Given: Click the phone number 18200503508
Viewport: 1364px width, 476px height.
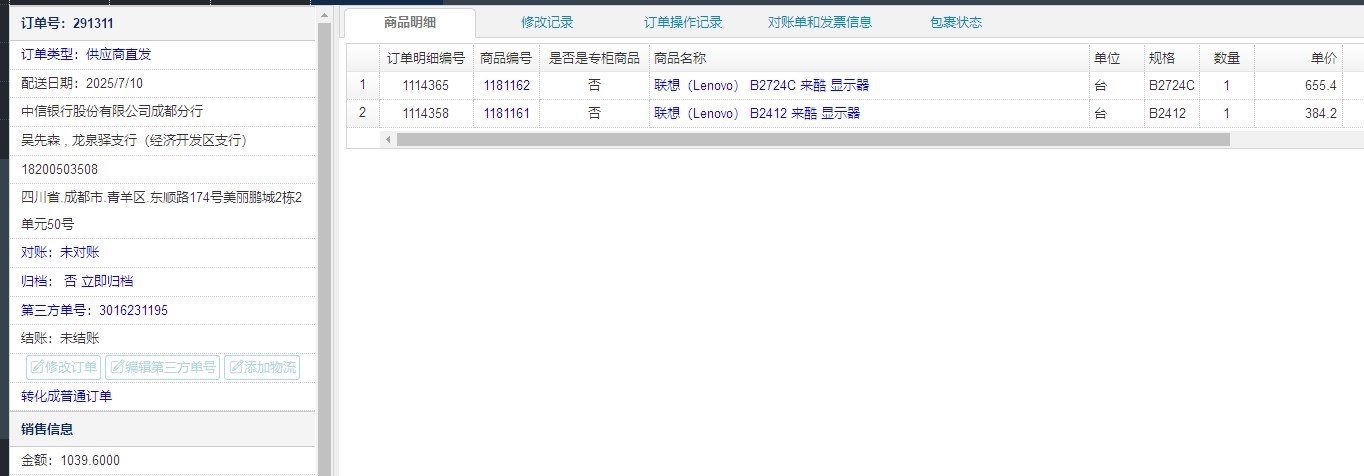Looking at the screenshot, I should click(60, 169).
